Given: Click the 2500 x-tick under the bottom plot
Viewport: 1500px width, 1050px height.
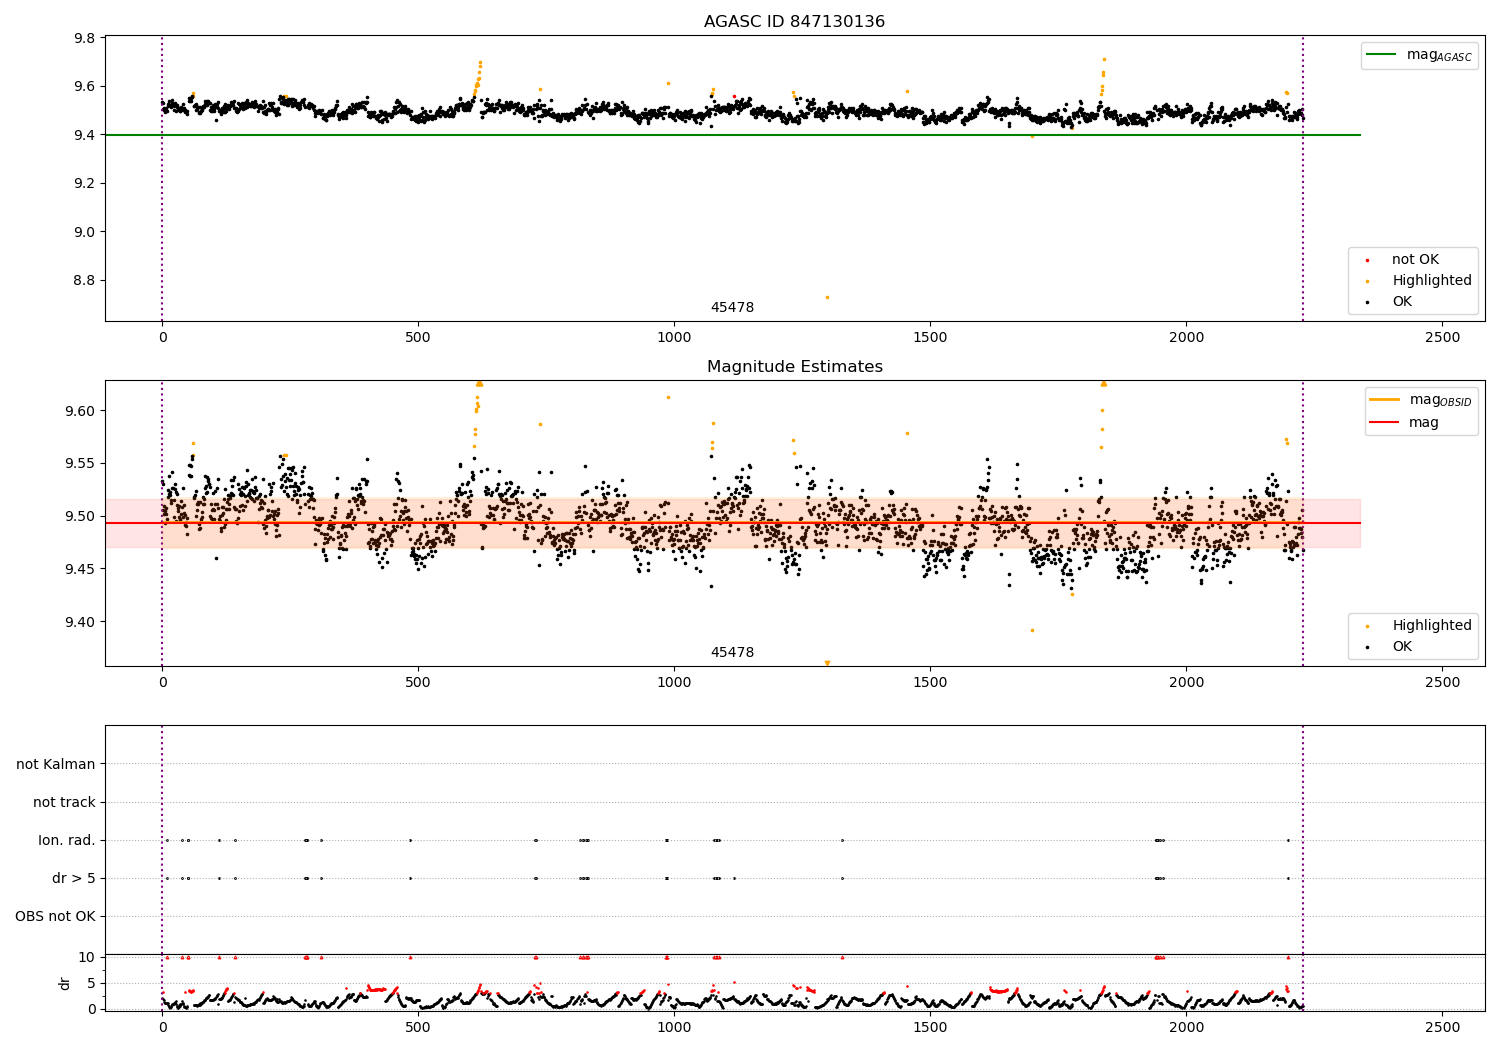Looking at the screenshot, I should pos(1442,1027).
